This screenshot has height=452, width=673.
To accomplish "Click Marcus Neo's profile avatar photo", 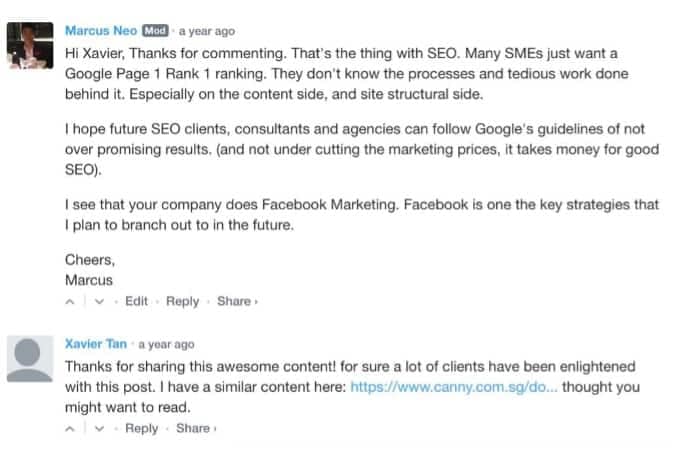I will point(29,45).
